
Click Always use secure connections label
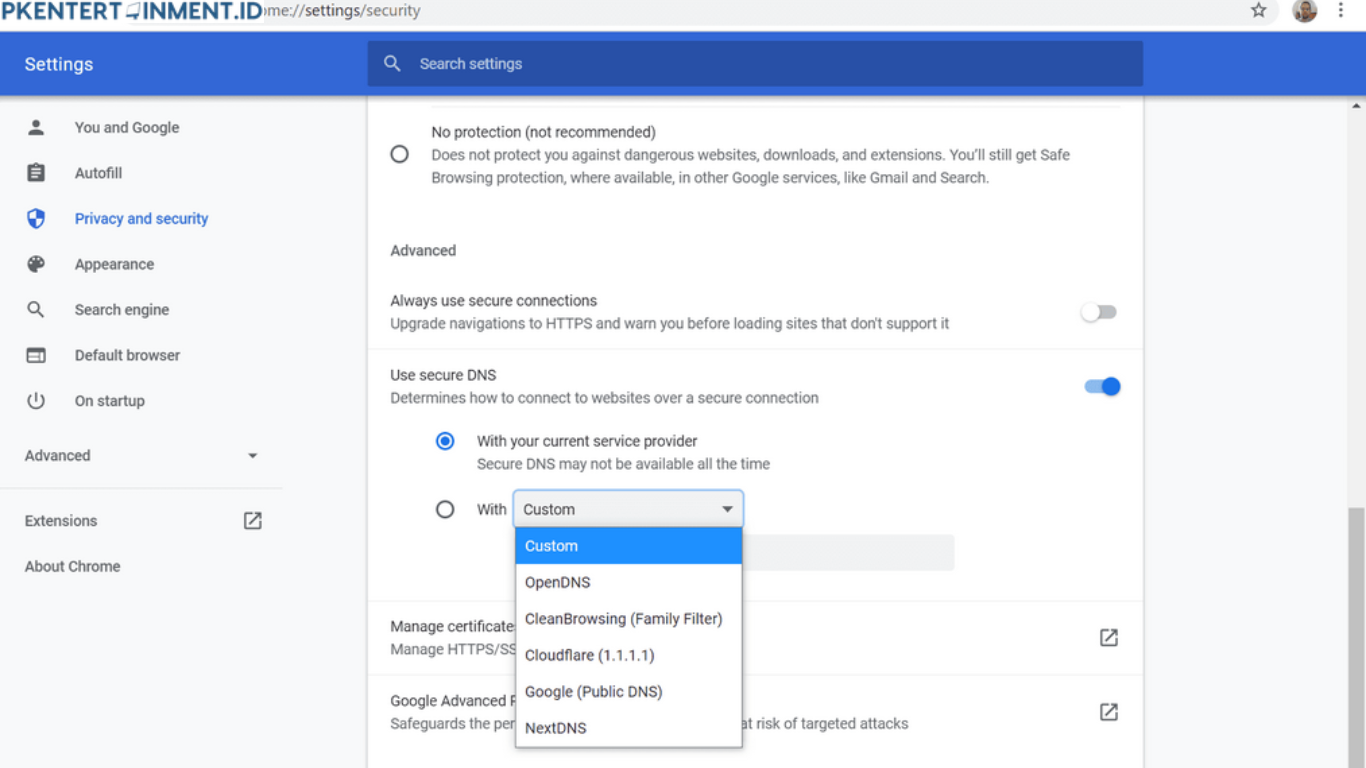[x=494, y=301]
